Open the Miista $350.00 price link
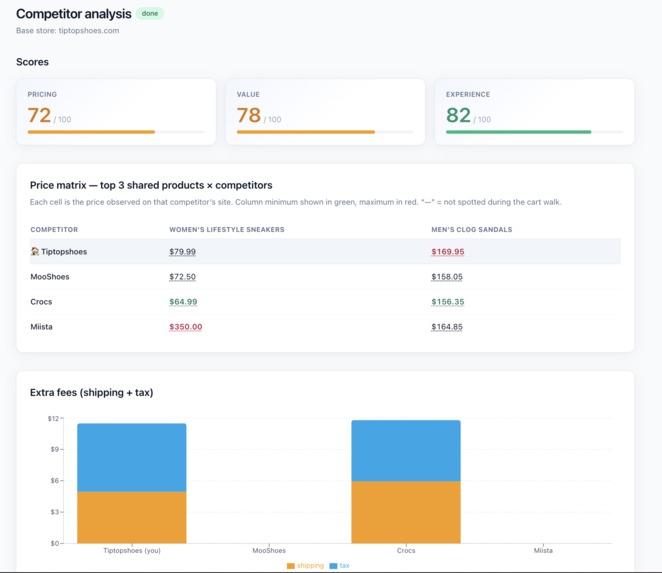Viewport: 662px width, 573px height. [x=186, y=327]
